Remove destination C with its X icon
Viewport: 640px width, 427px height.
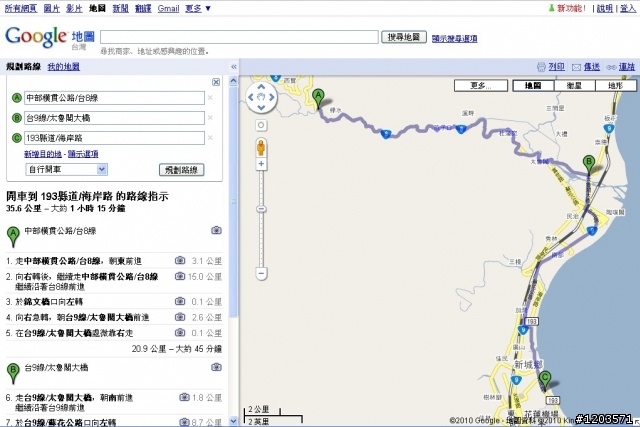pyautogui.click(x=210, y=138)
